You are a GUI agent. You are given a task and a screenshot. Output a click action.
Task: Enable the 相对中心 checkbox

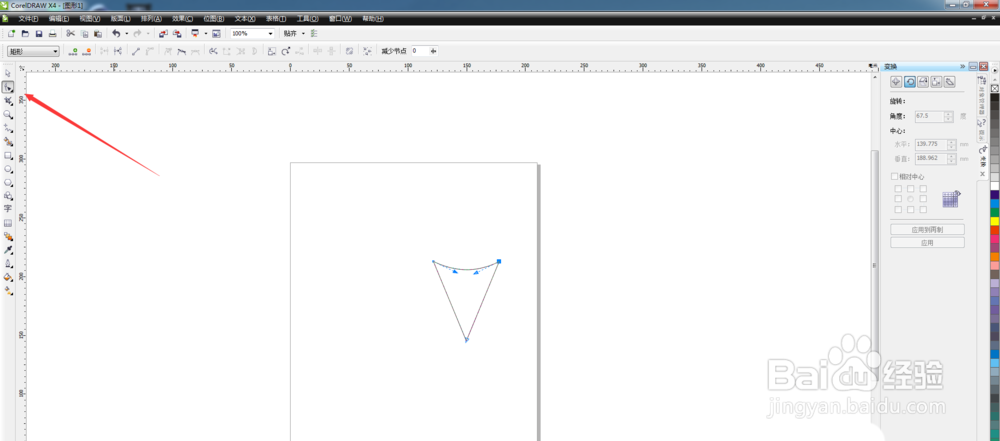(894, 176)
